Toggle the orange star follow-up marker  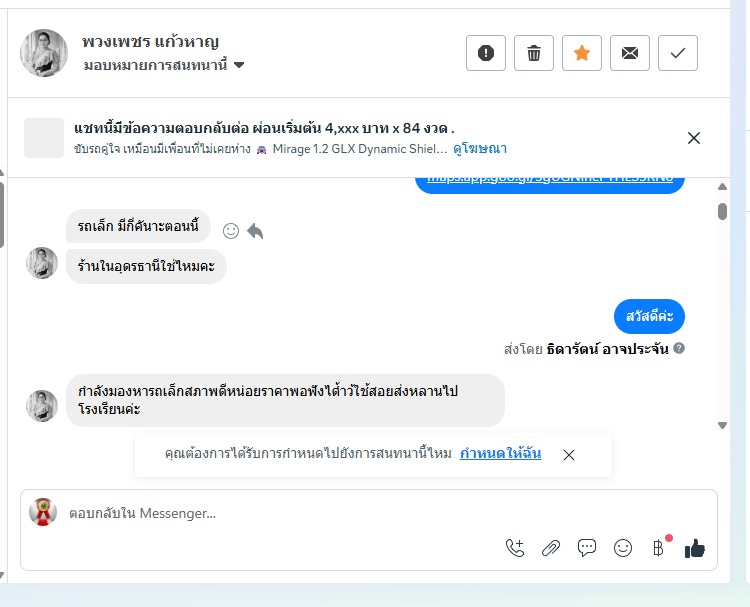point(582,53)
